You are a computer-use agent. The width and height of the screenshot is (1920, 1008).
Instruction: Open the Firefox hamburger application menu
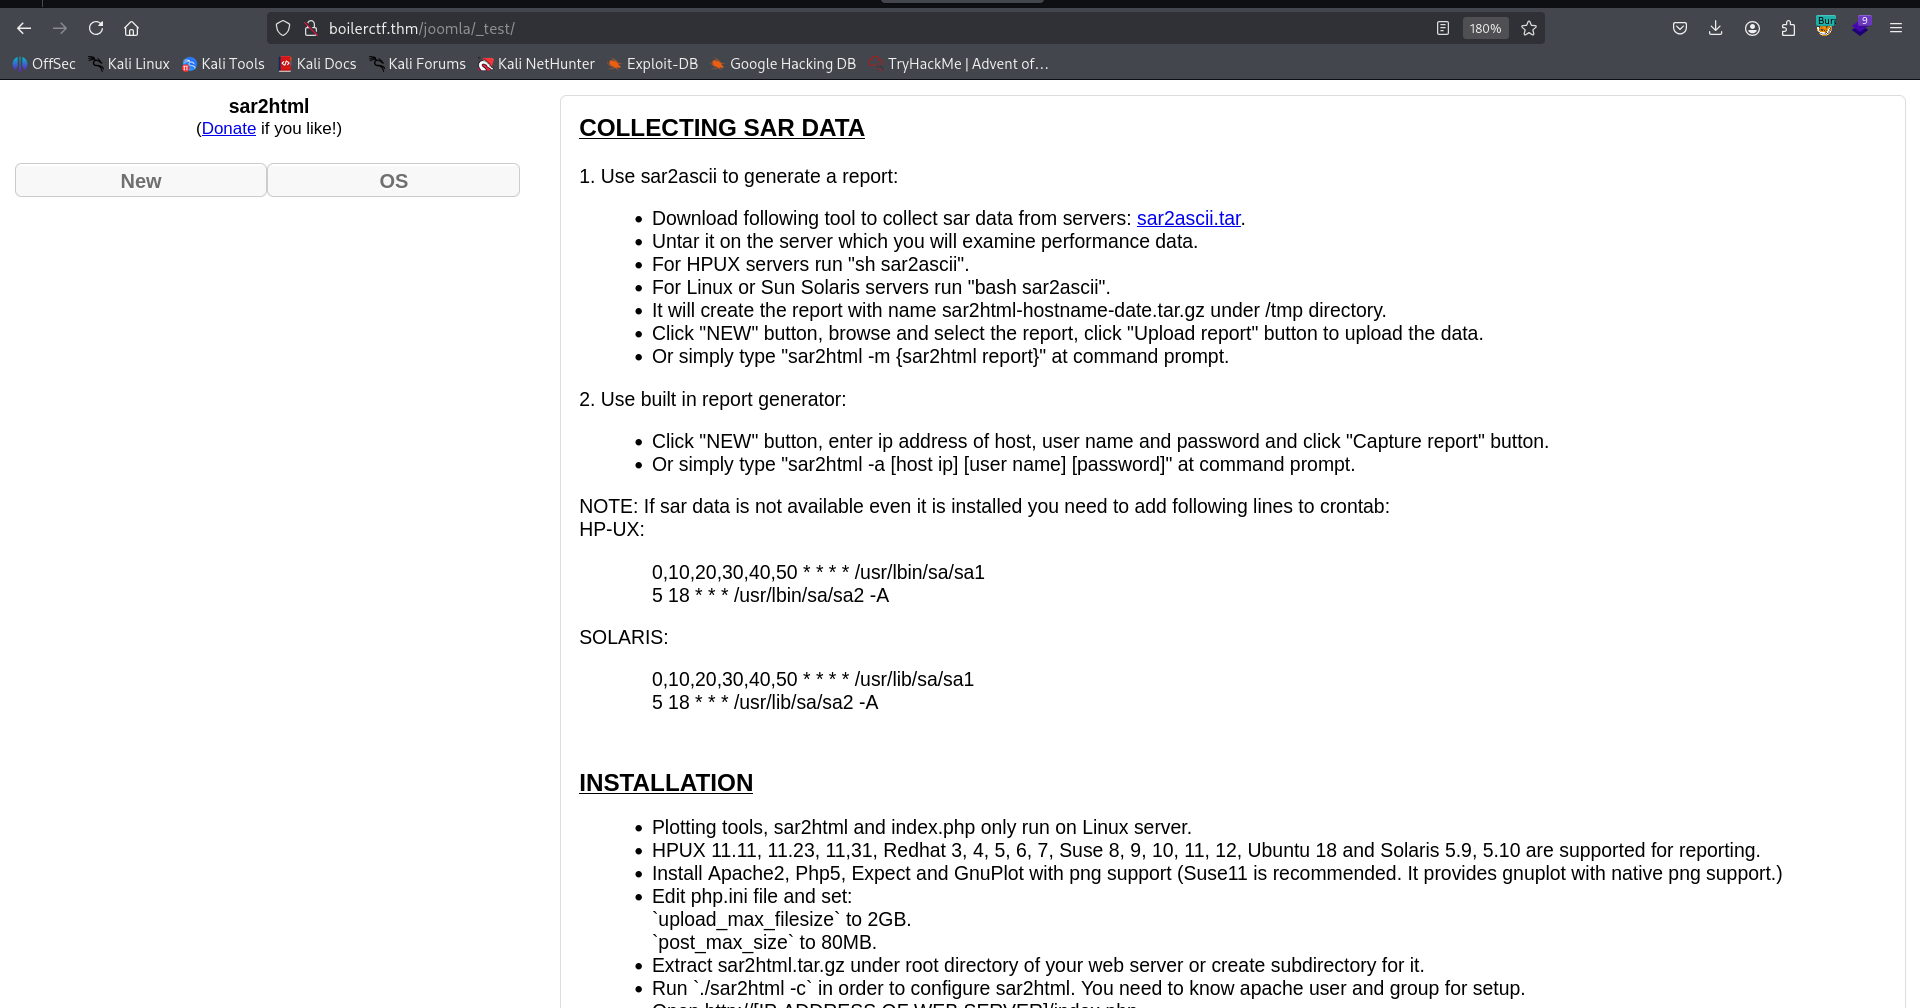(1896, 28)
